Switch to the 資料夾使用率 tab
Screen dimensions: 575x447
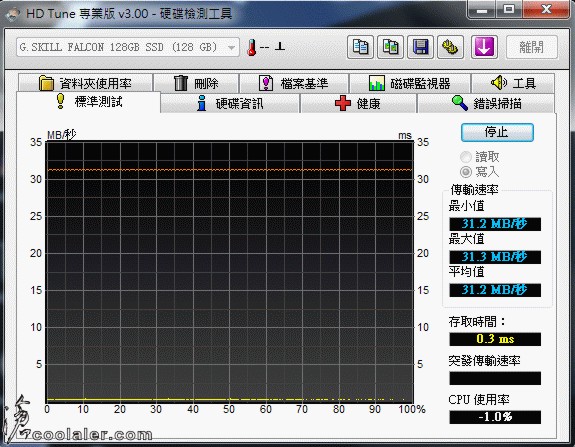point(85,83)
